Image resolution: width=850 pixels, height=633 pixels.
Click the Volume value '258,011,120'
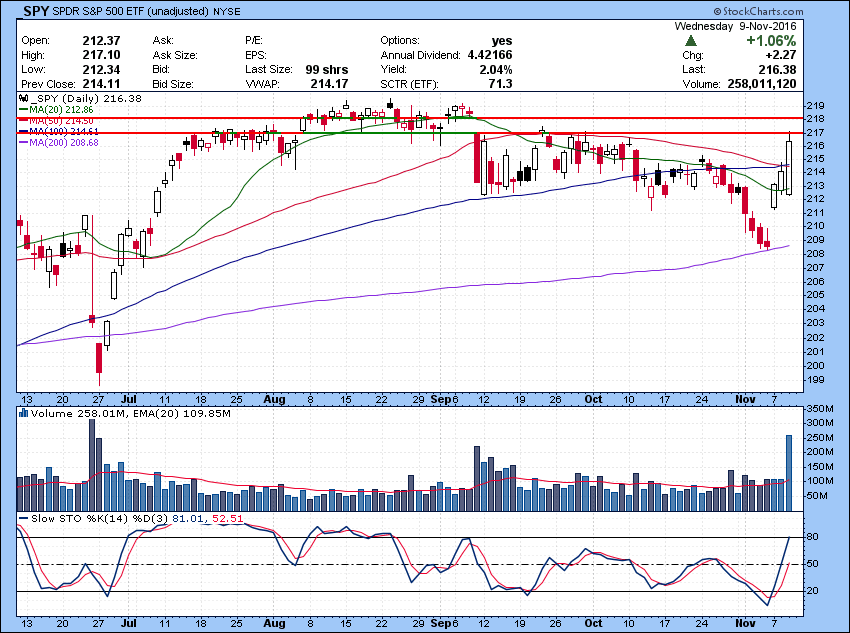click(x=762, y=84)
